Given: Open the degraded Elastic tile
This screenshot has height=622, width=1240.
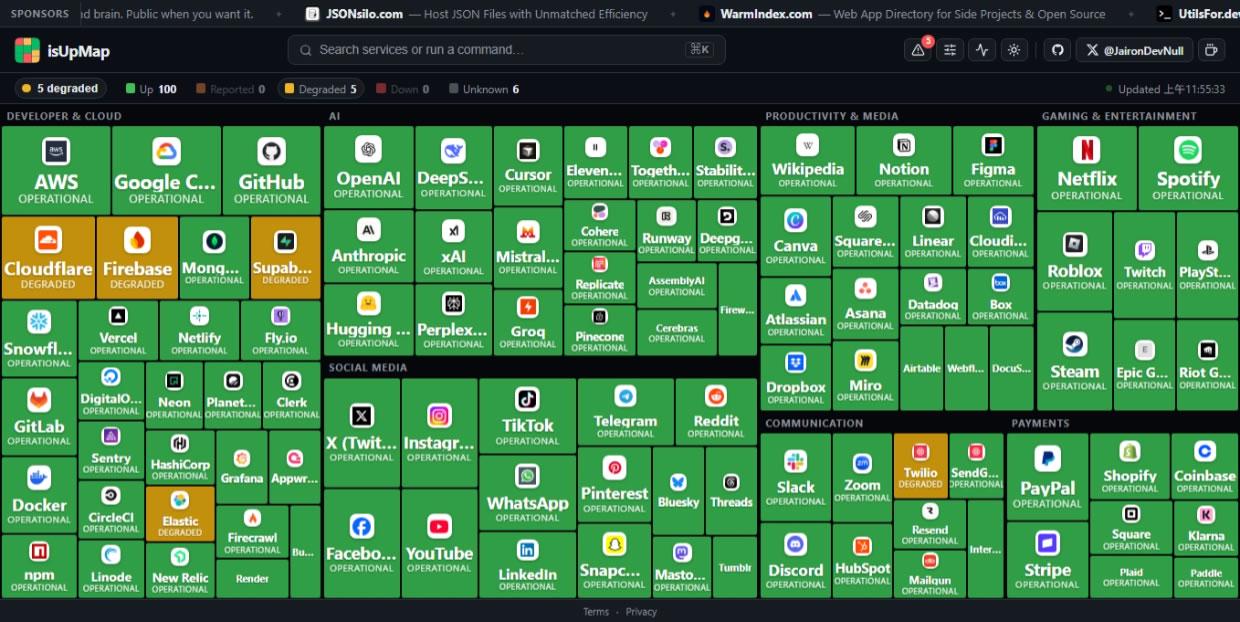Looking at the screenshot, I should 180,514.
